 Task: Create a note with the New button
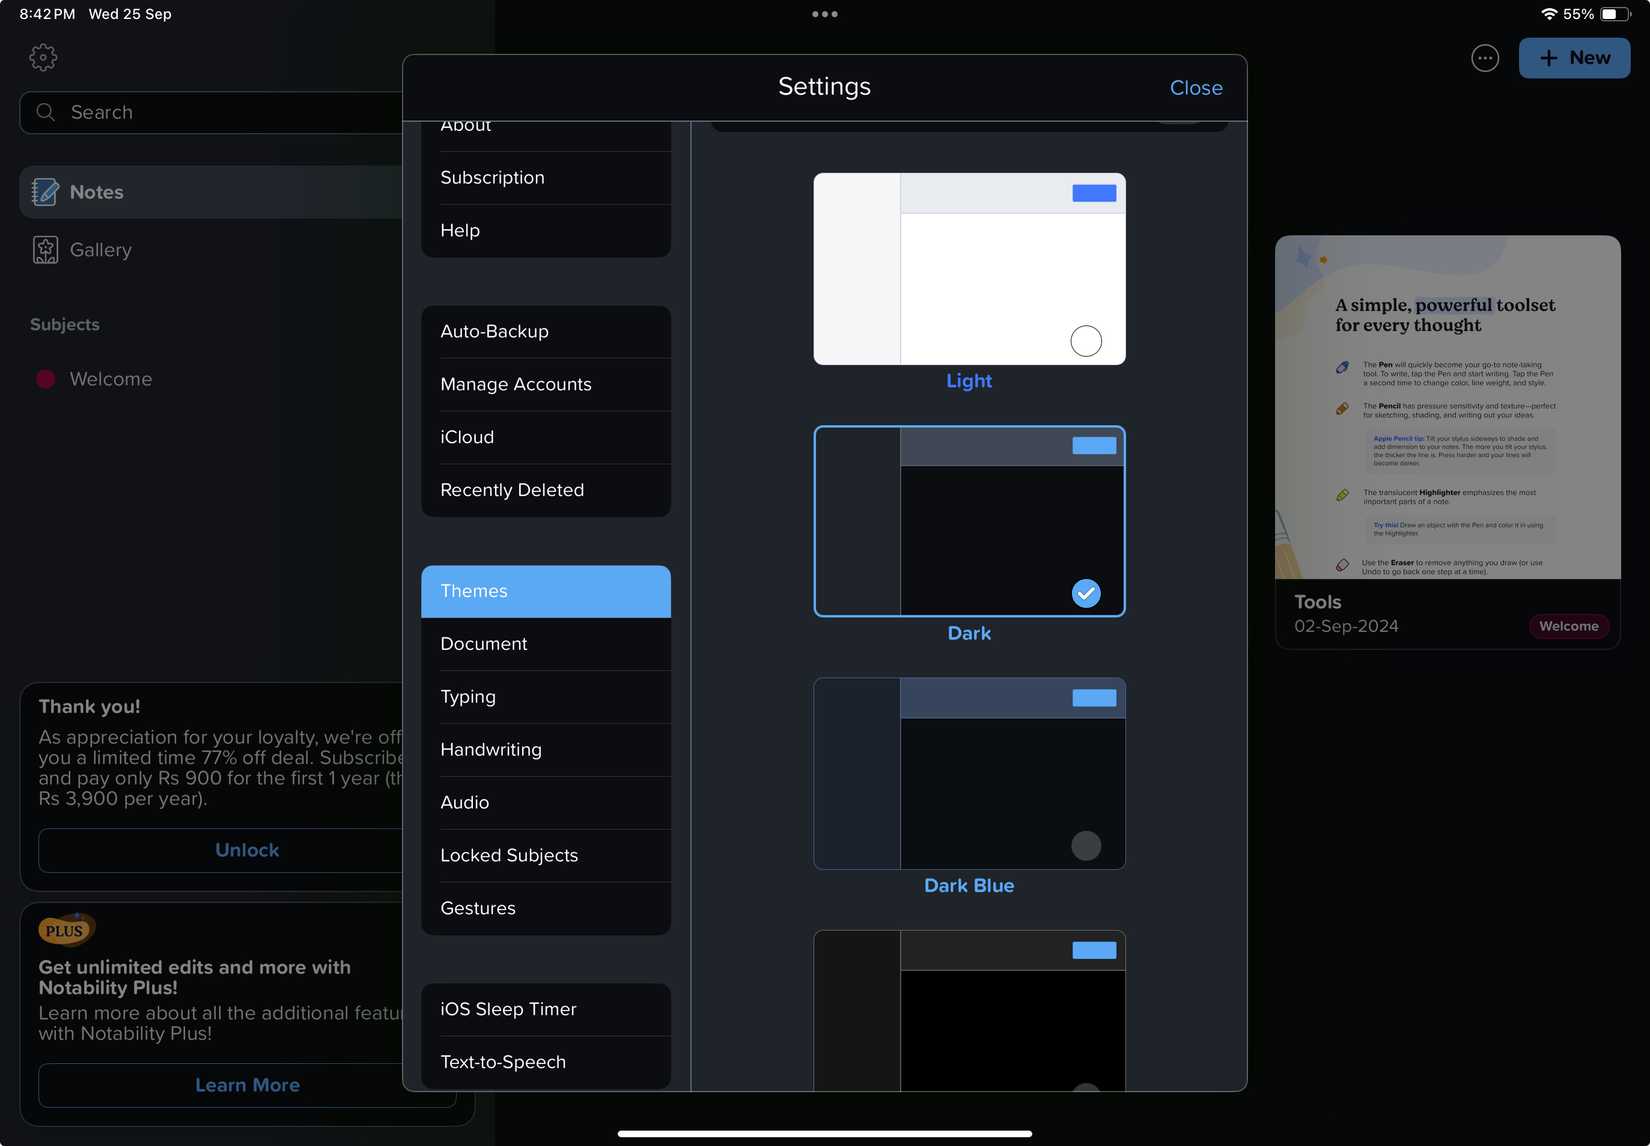click(x=1574, y=58)
